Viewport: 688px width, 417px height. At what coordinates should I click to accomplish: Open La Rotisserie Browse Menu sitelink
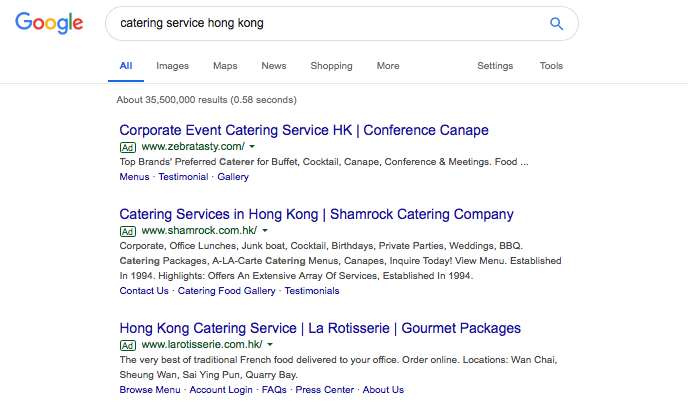[150, 390]
